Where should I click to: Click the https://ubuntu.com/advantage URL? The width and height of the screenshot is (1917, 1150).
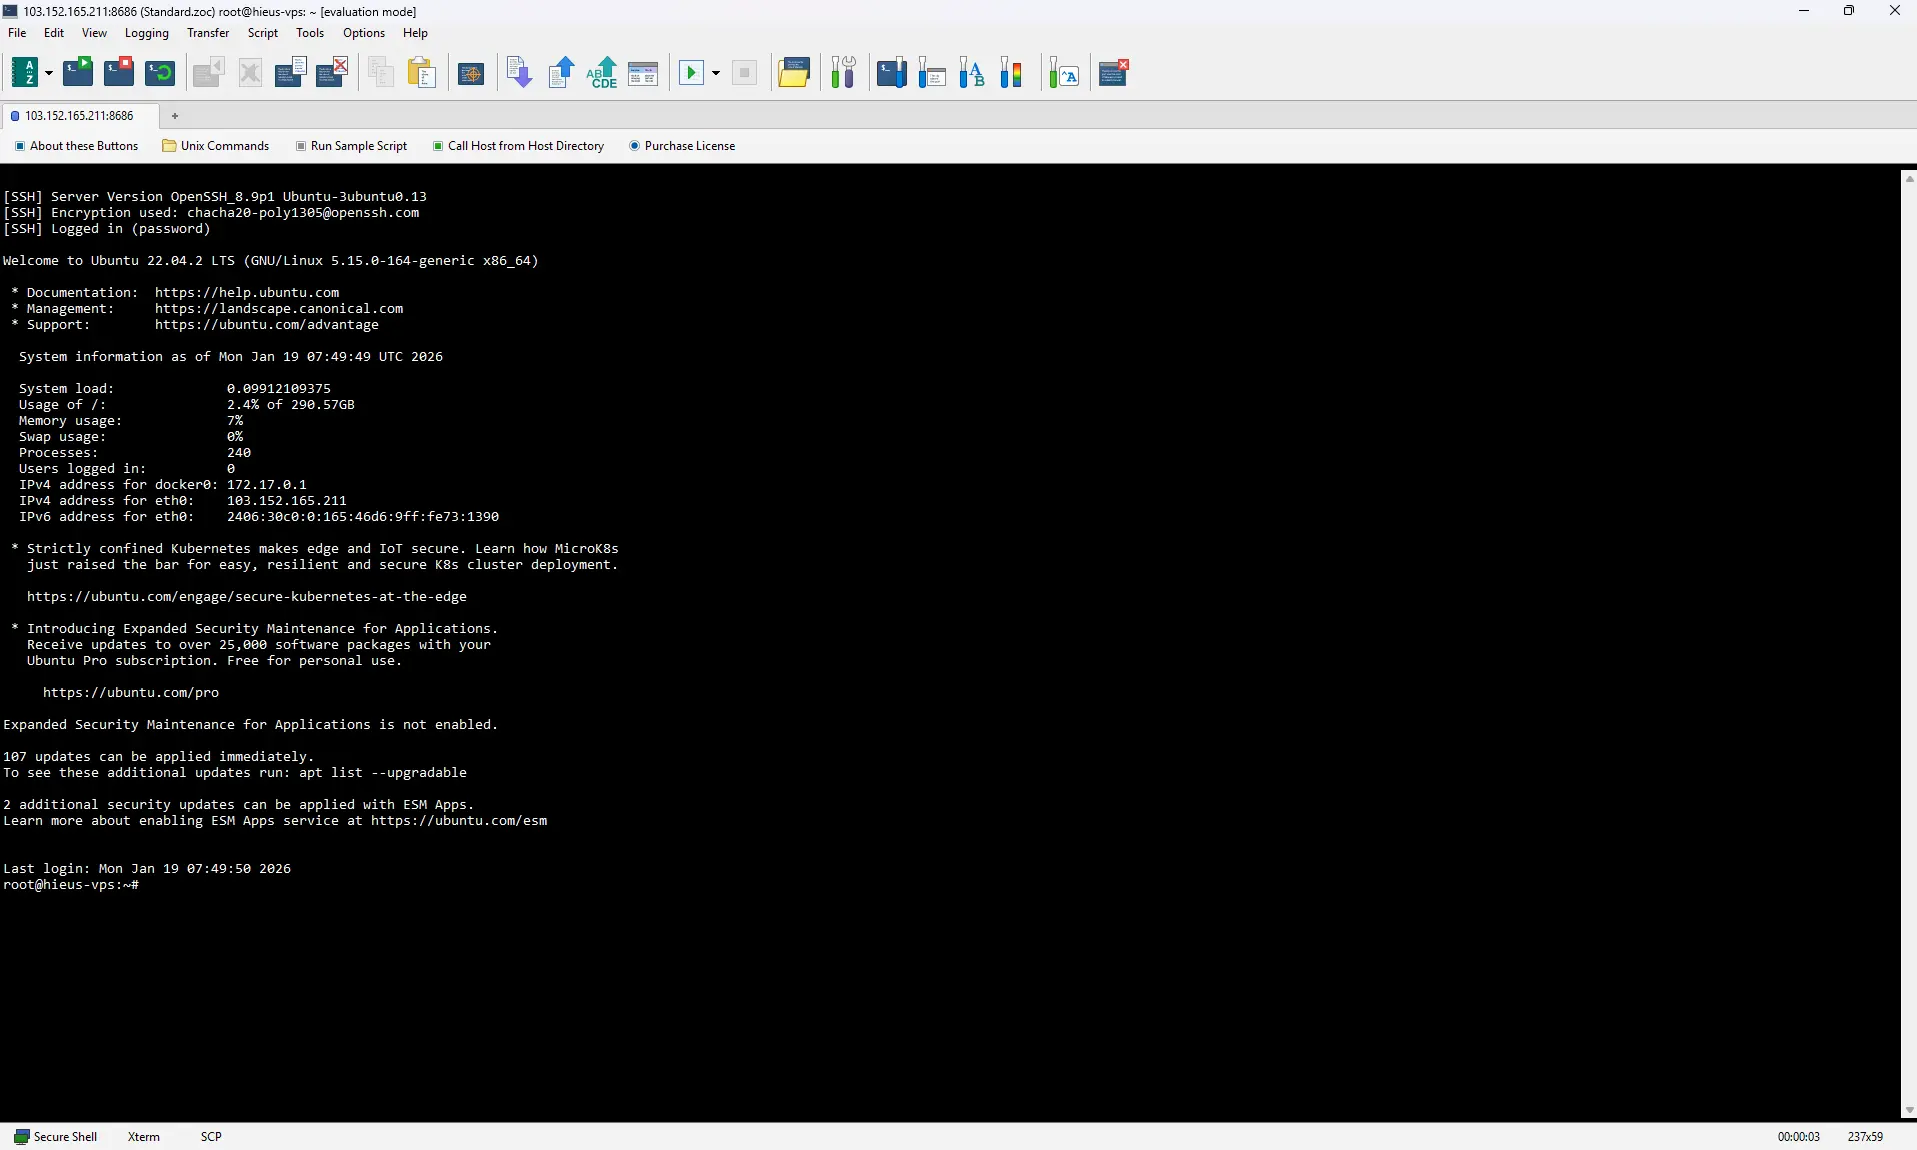click(x=267, y=325)
